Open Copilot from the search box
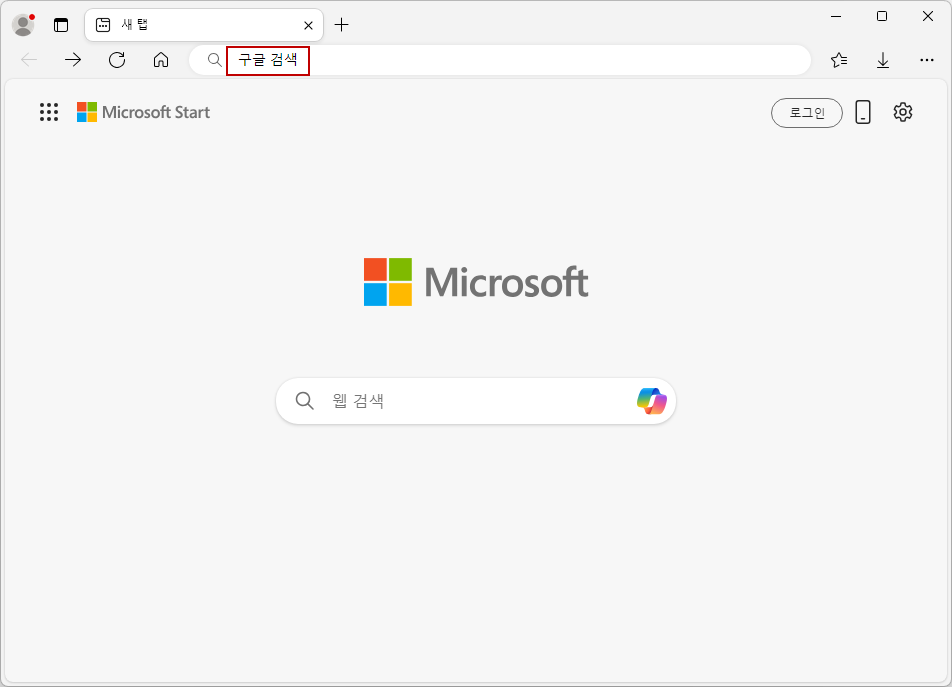Viewport: 952px width, 687px height. 651,401
